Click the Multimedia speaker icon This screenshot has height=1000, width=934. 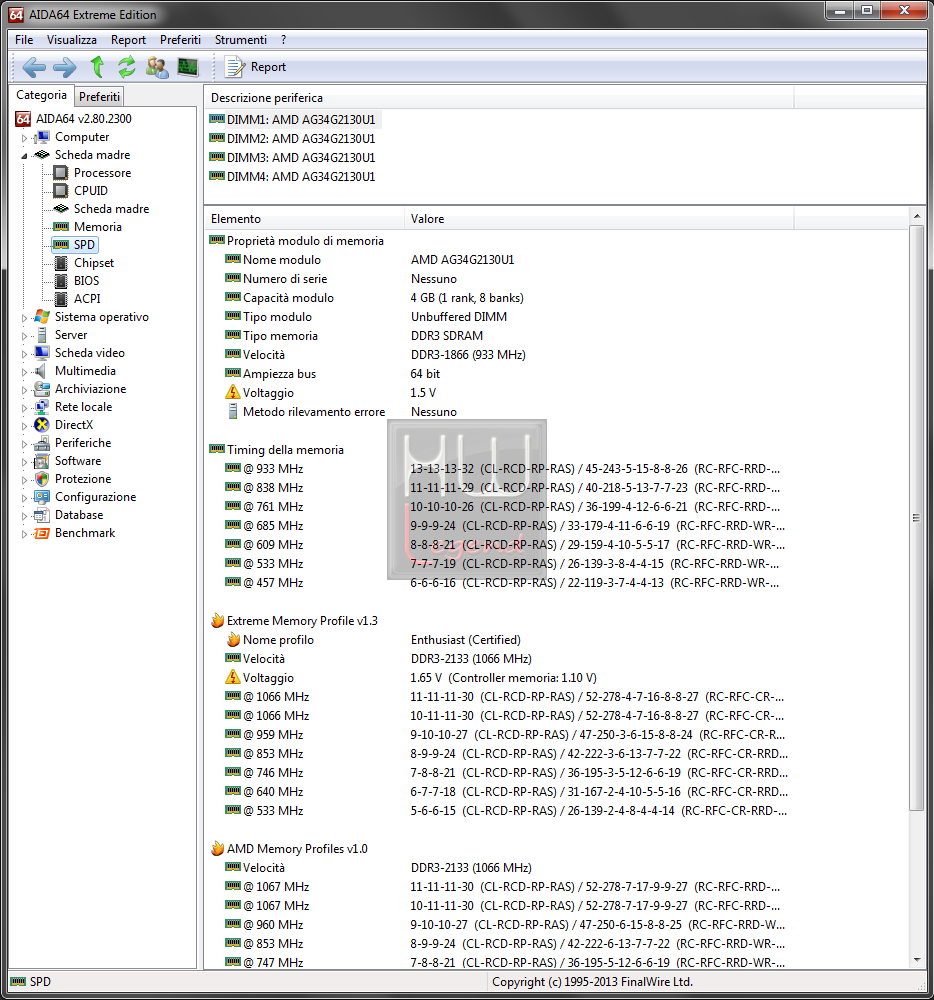click(x=41, y=371)
